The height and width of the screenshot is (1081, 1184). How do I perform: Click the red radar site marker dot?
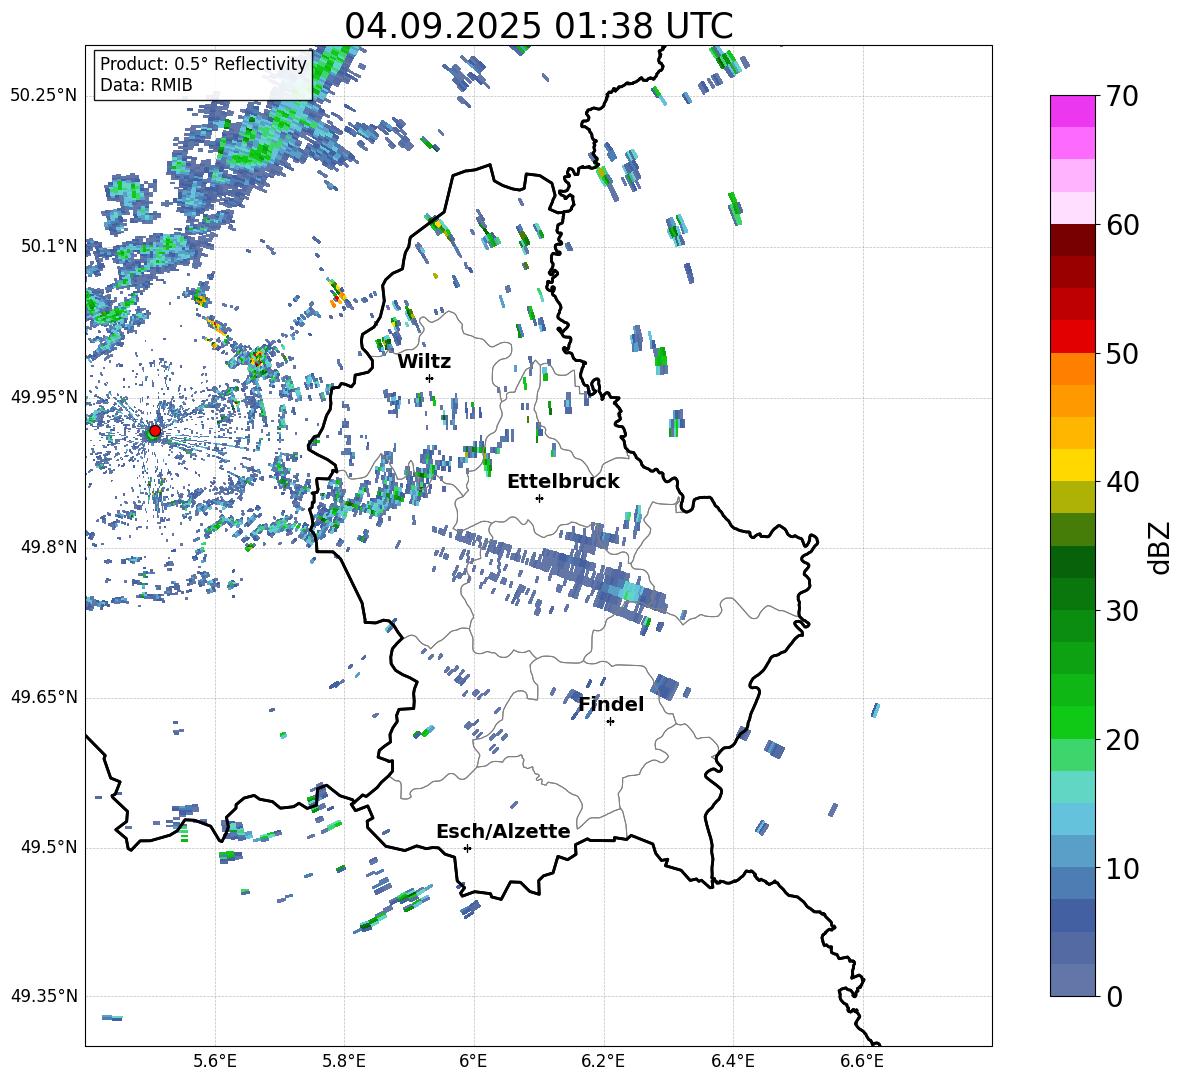point(155,430)
